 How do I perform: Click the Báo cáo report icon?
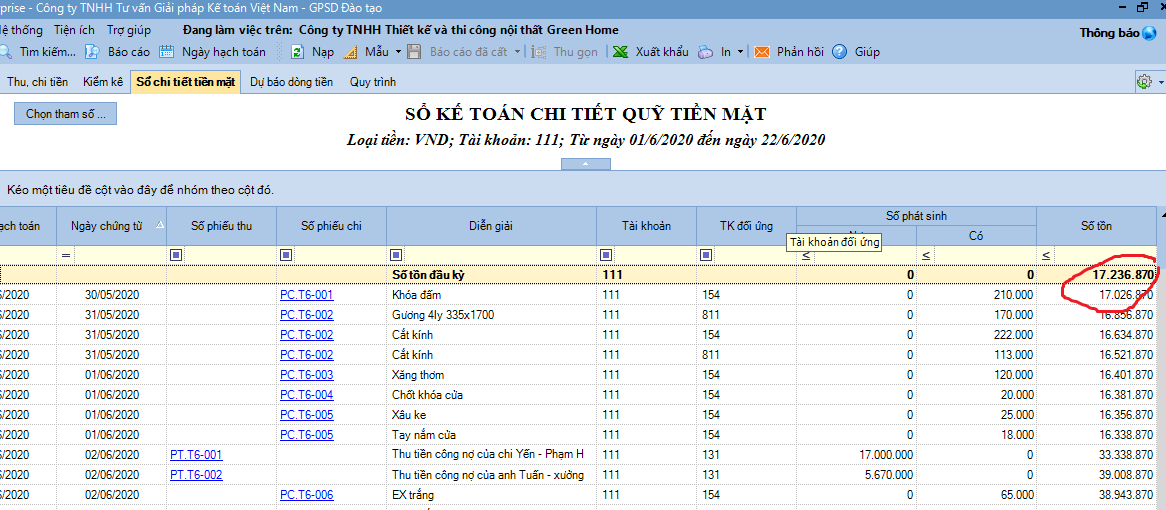click(x=92, y=51)
